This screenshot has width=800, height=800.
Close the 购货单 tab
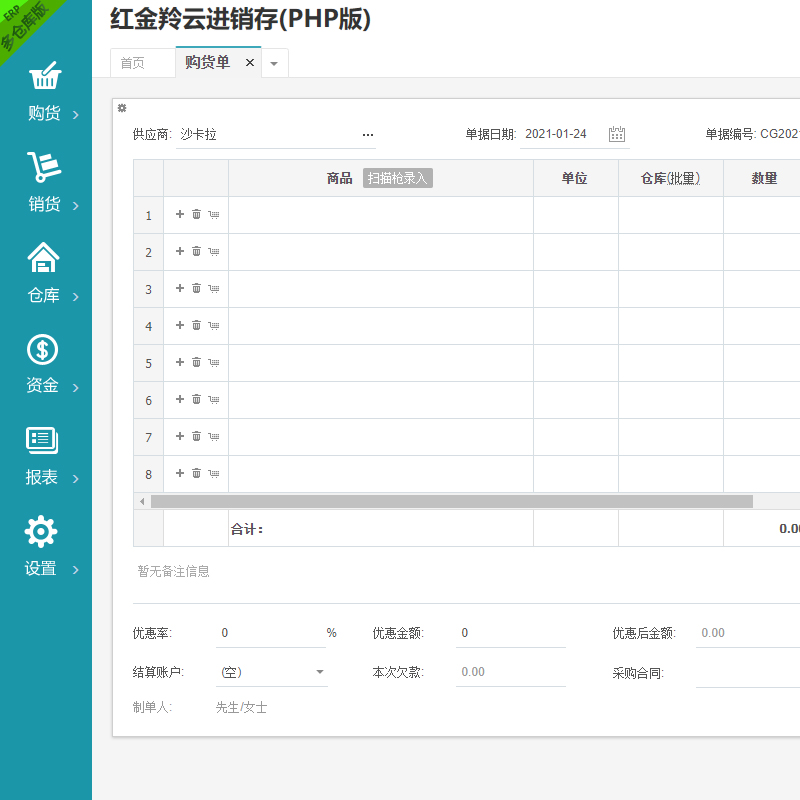click(250, 63)
